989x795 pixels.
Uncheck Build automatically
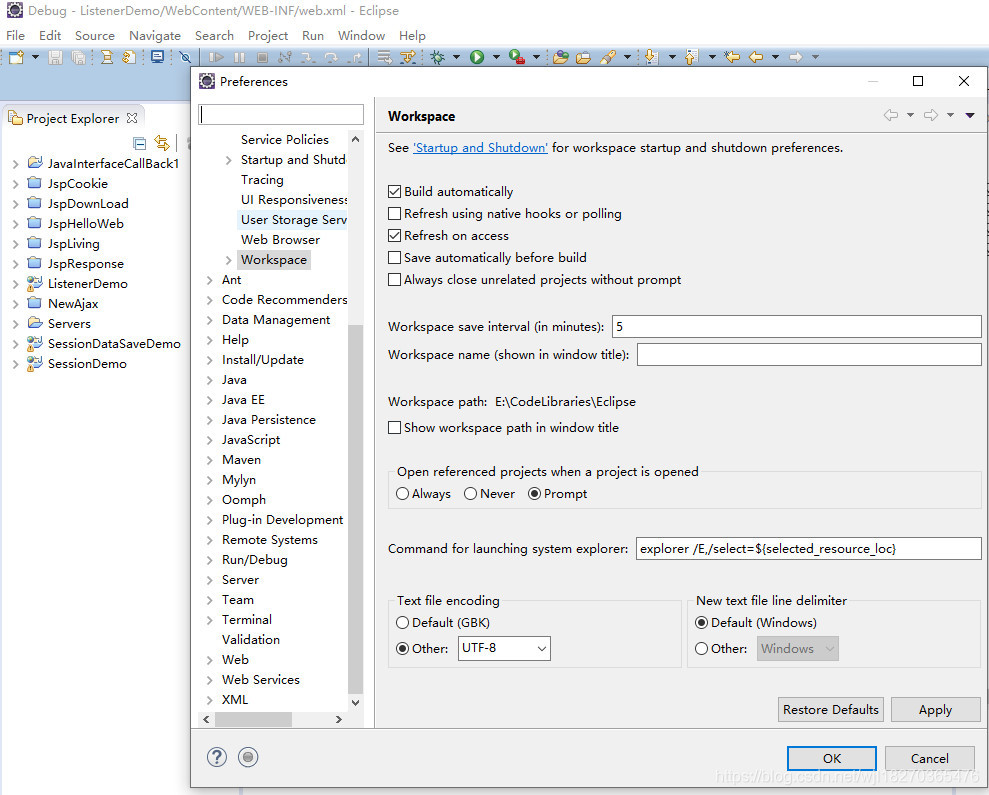[x=394, y=191]
